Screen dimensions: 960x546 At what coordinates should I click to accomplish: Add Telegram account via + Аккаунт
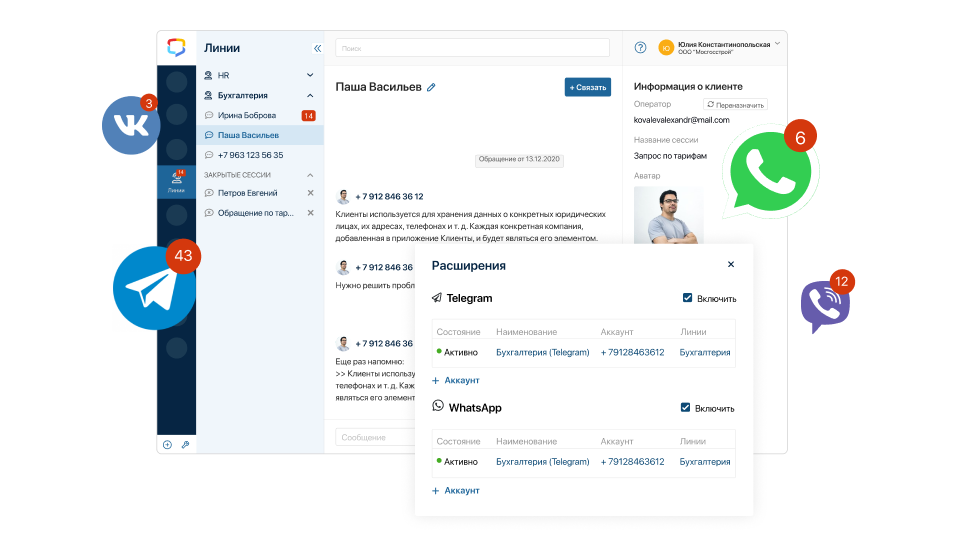(x=456, y=380)
